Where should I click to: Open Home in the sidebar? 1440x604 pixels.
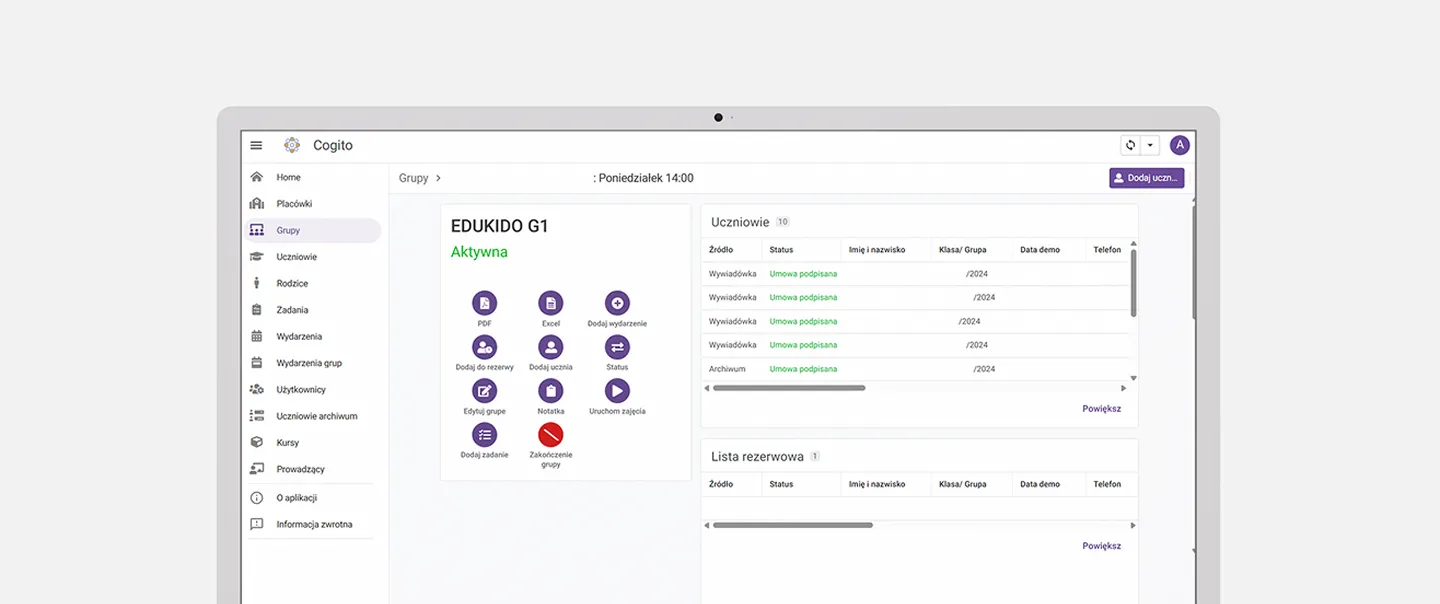pyautogui.click(x=313, y=177)
